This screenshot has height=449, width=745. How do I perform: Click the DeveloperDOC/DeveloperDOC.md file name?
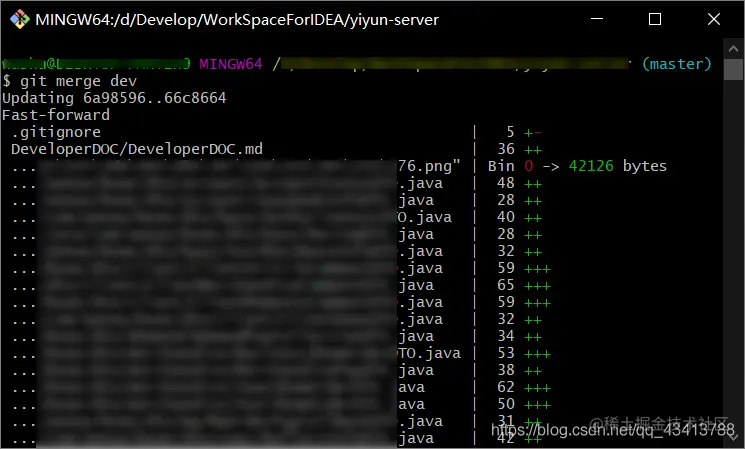tap(137, 149)
